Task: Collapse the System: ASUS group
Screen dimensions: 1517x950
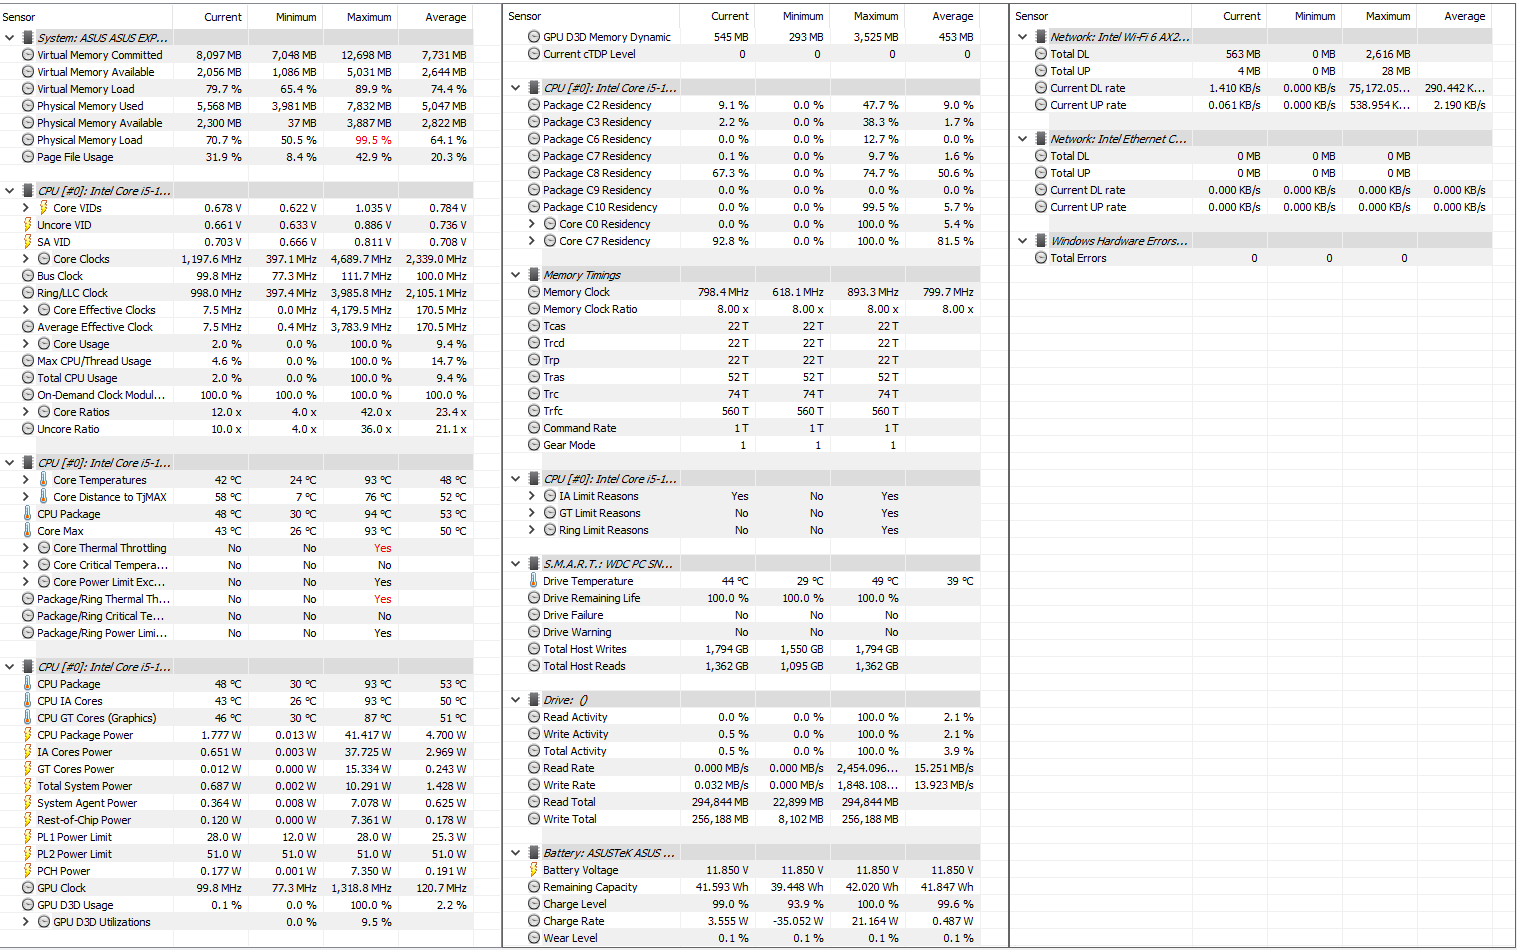Action: pos(10,38)
